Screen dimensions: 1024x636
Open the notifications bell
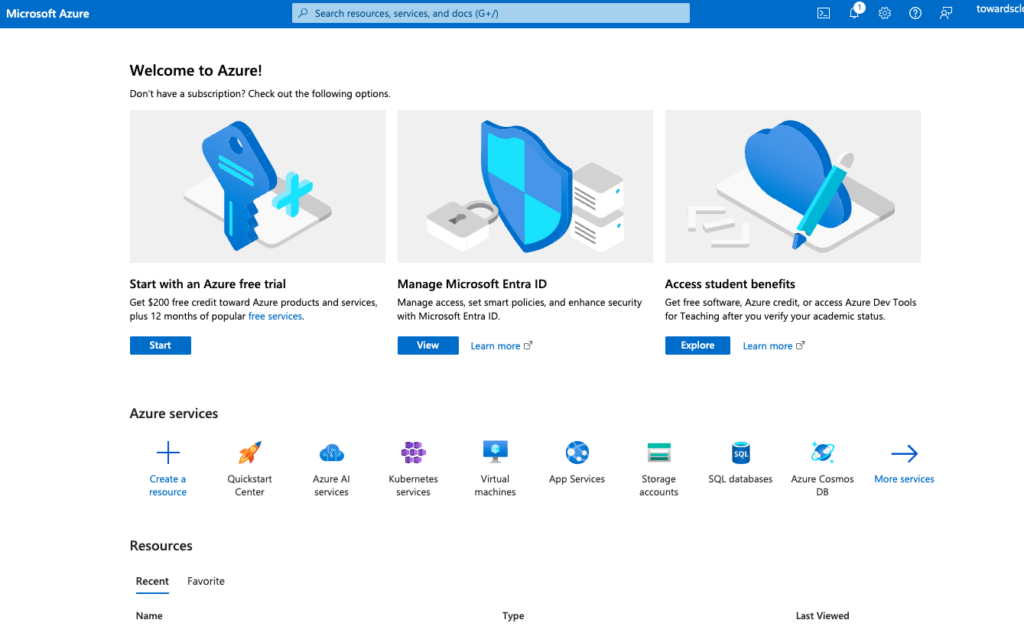tap(854, 13)
